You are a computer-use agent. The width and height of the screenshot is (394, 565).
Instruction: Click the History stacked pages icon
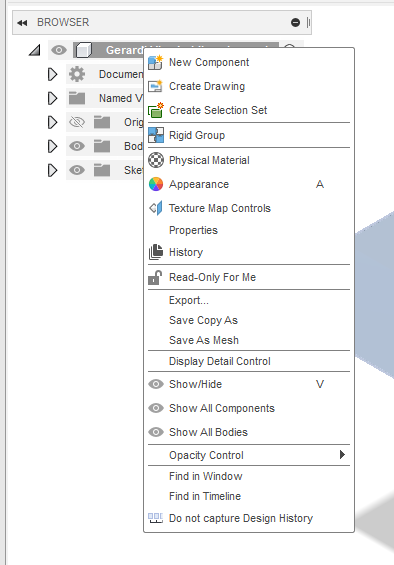click(156, 252)
